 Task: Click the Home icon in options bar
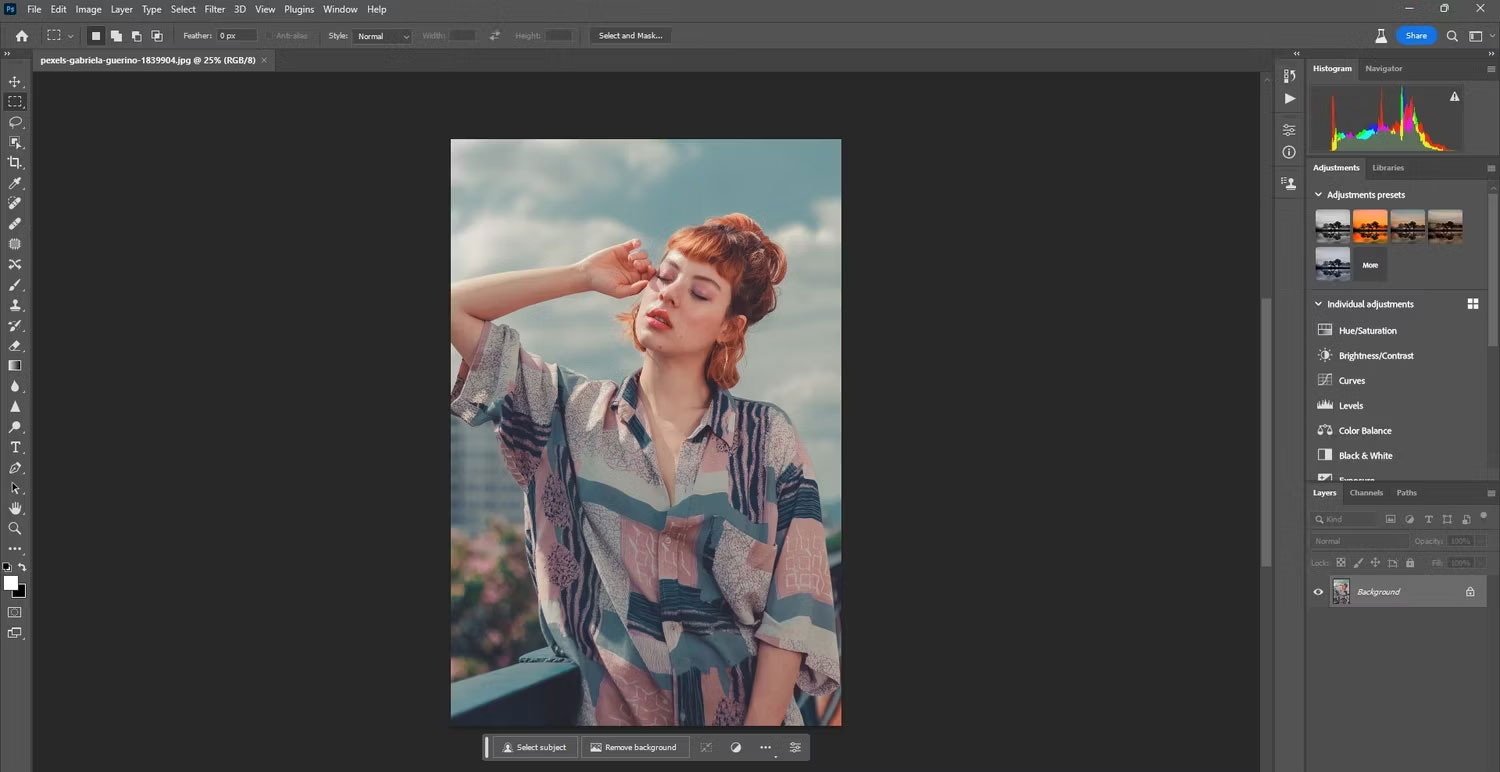tap(22, 36)
